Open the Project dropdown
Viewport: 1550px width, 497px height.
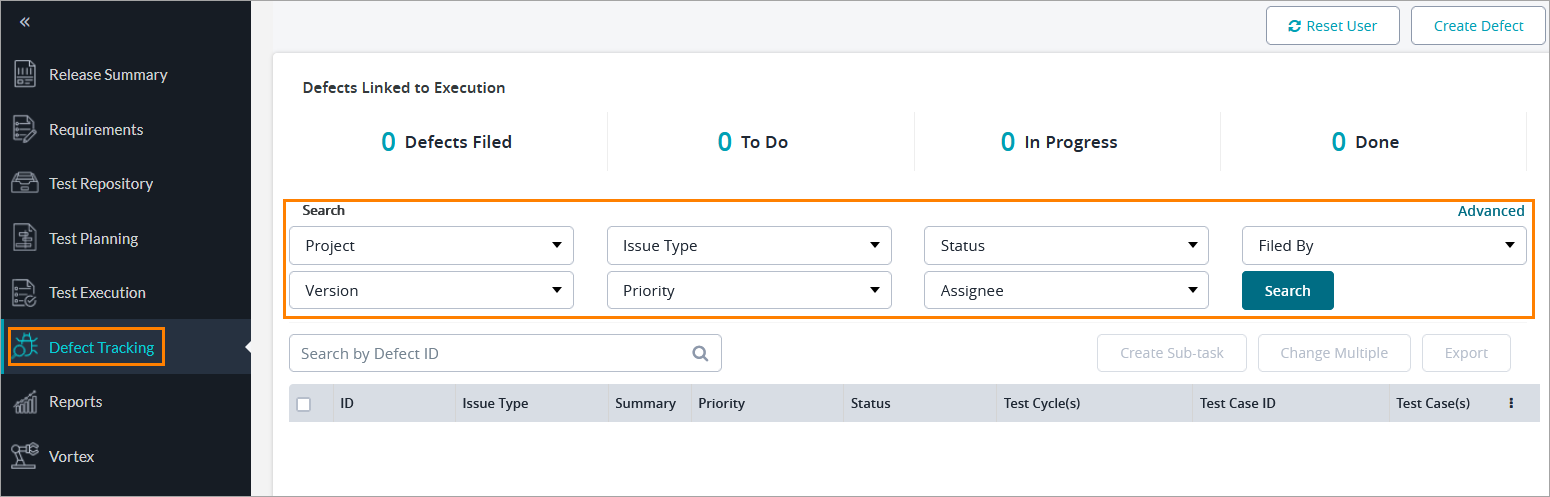431,246
